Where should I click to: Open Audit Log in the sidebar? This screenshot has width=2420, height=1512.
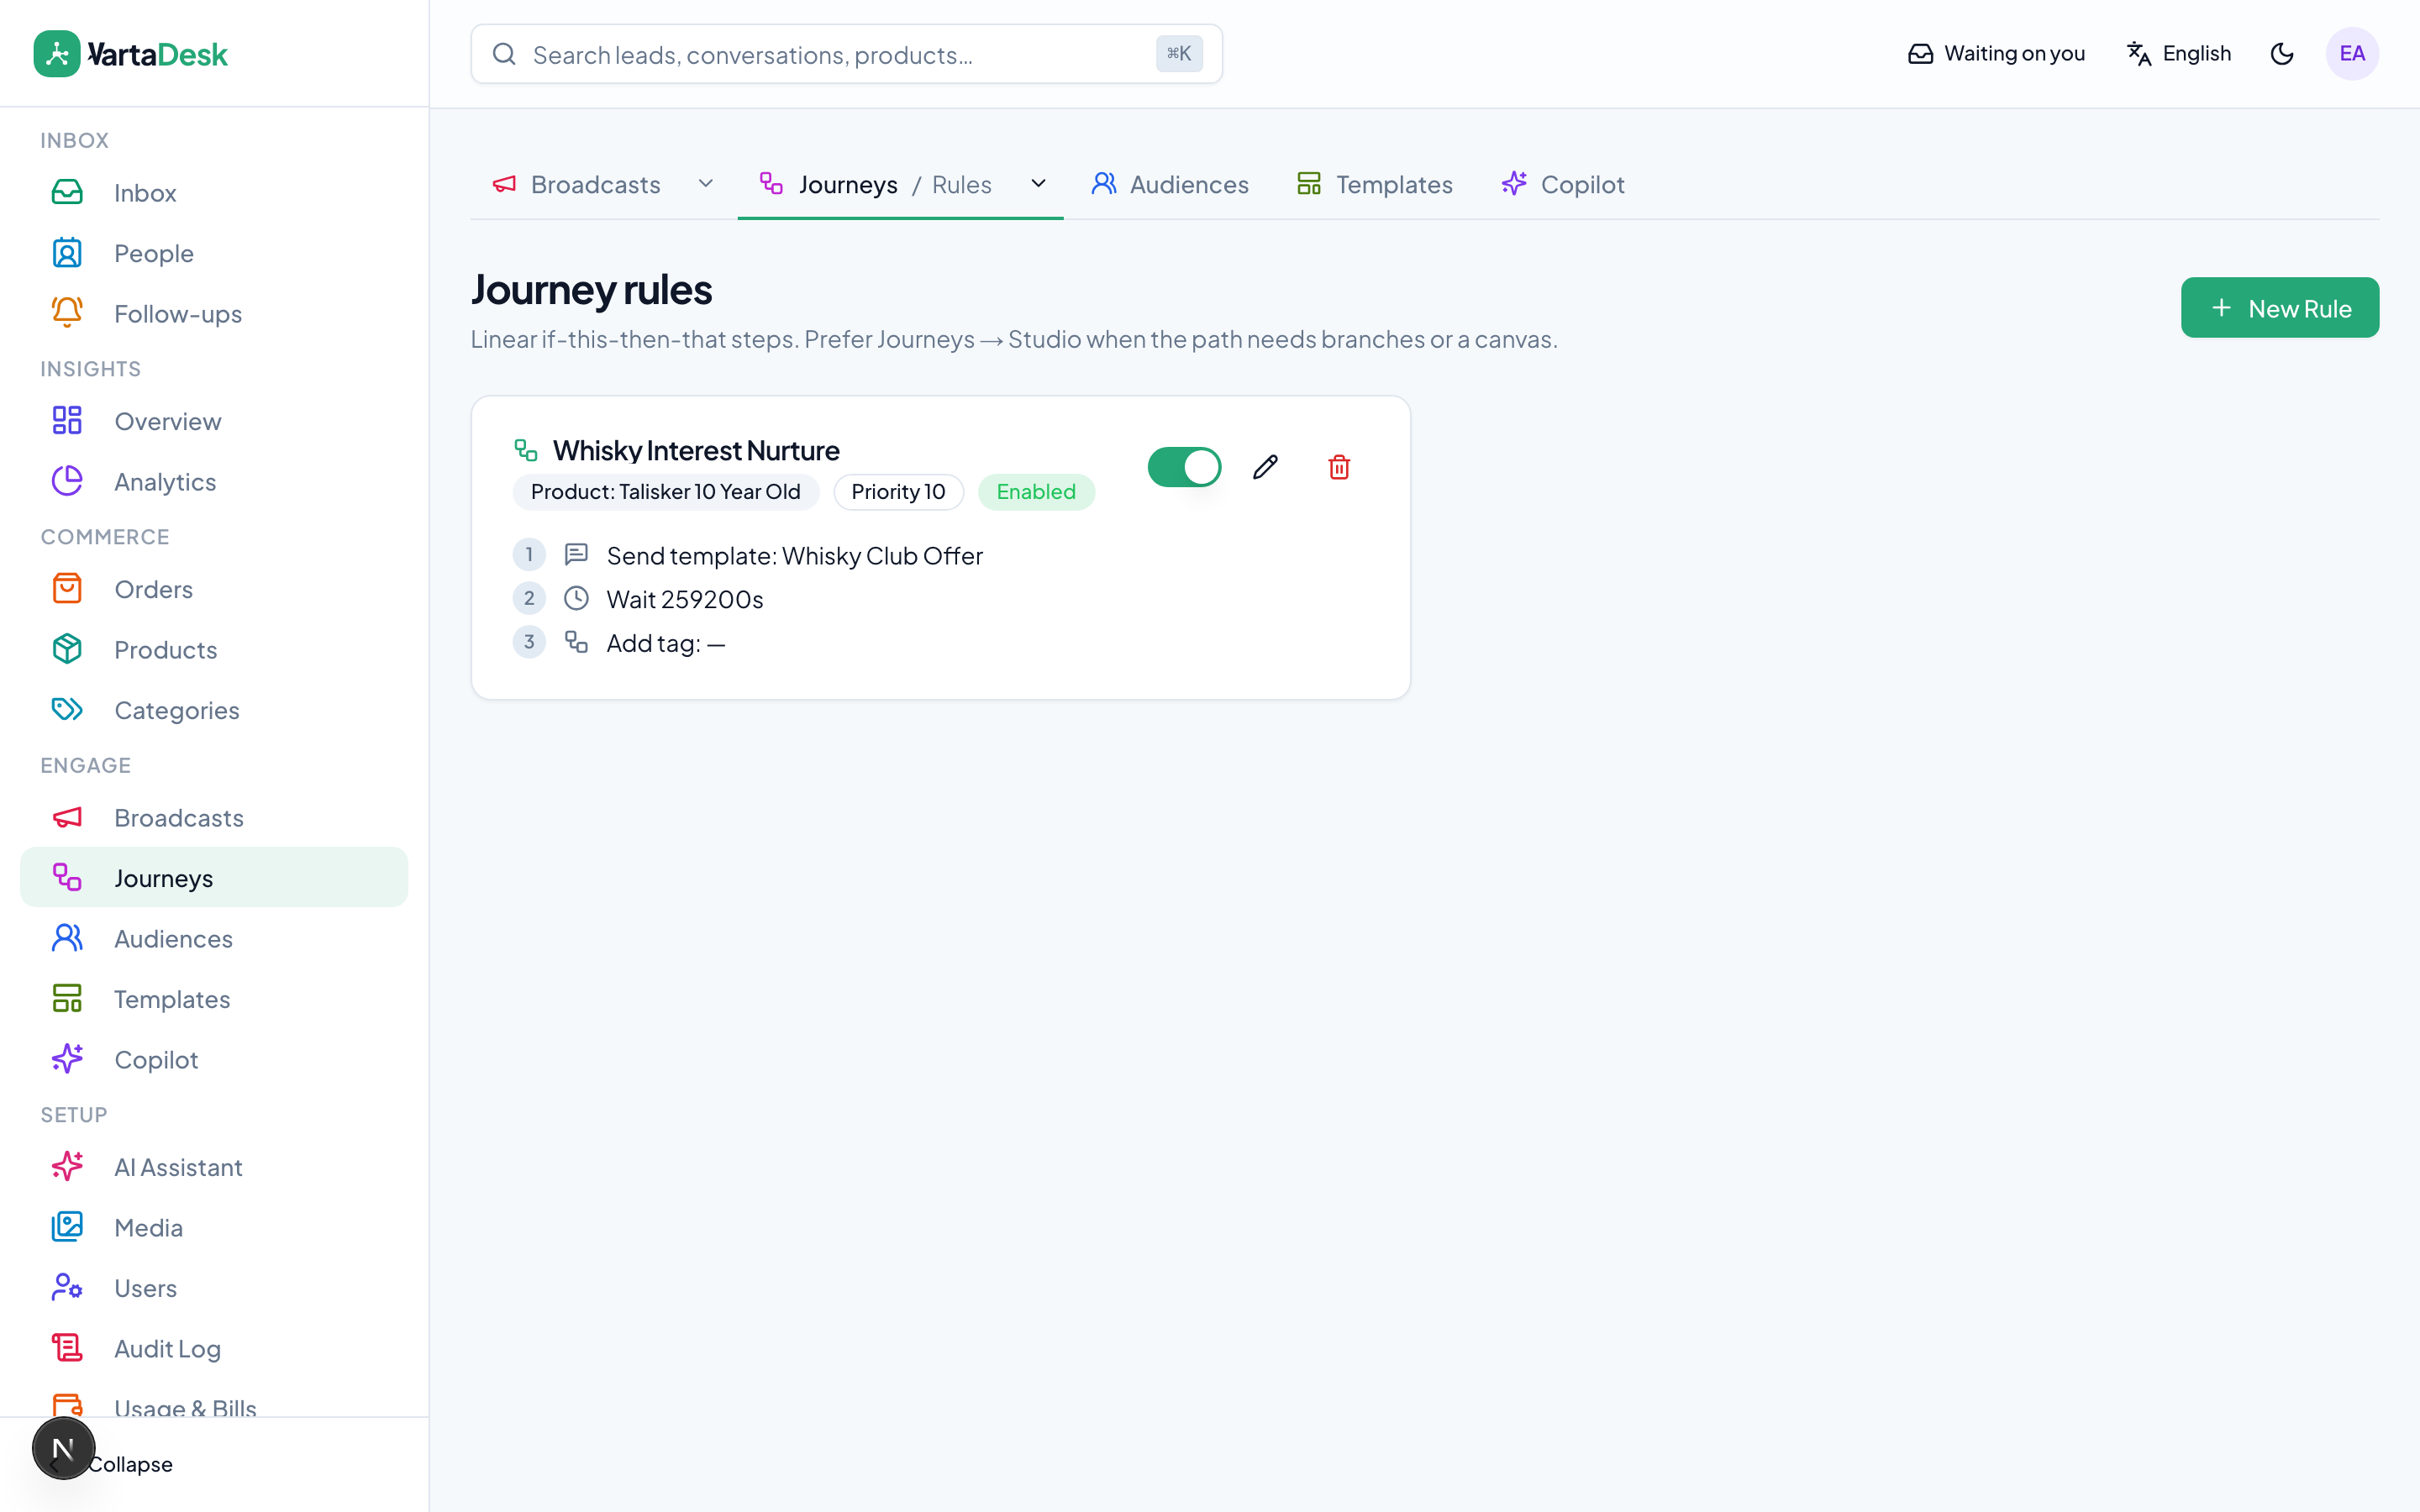214,1349
